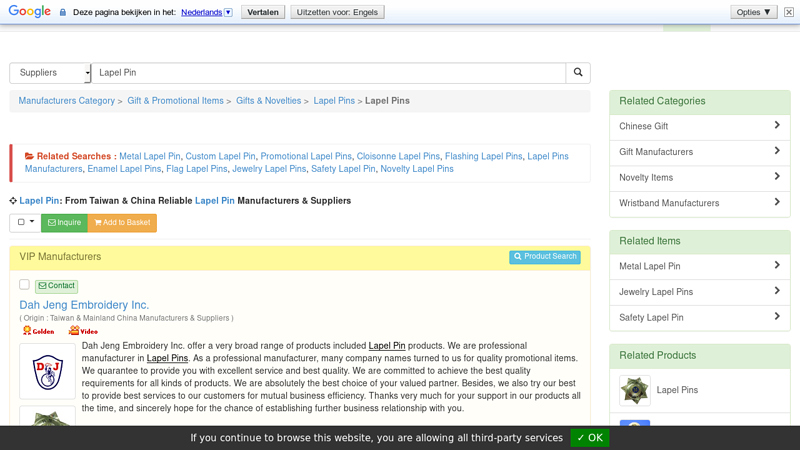Viewport: 800px width, 450px height.
Task: Go to Gifts & Novelties breadcrumb
Action: (268, 101)
